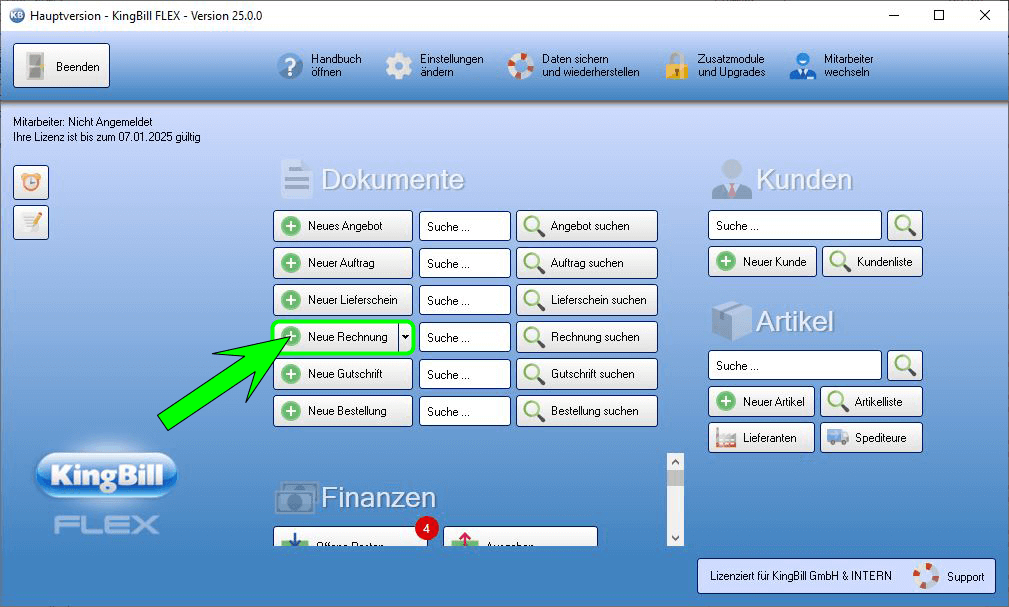Screen dimensions: 1009x607
Task: Open Einstellungen ändern gear settings
Action: point(434,66)
